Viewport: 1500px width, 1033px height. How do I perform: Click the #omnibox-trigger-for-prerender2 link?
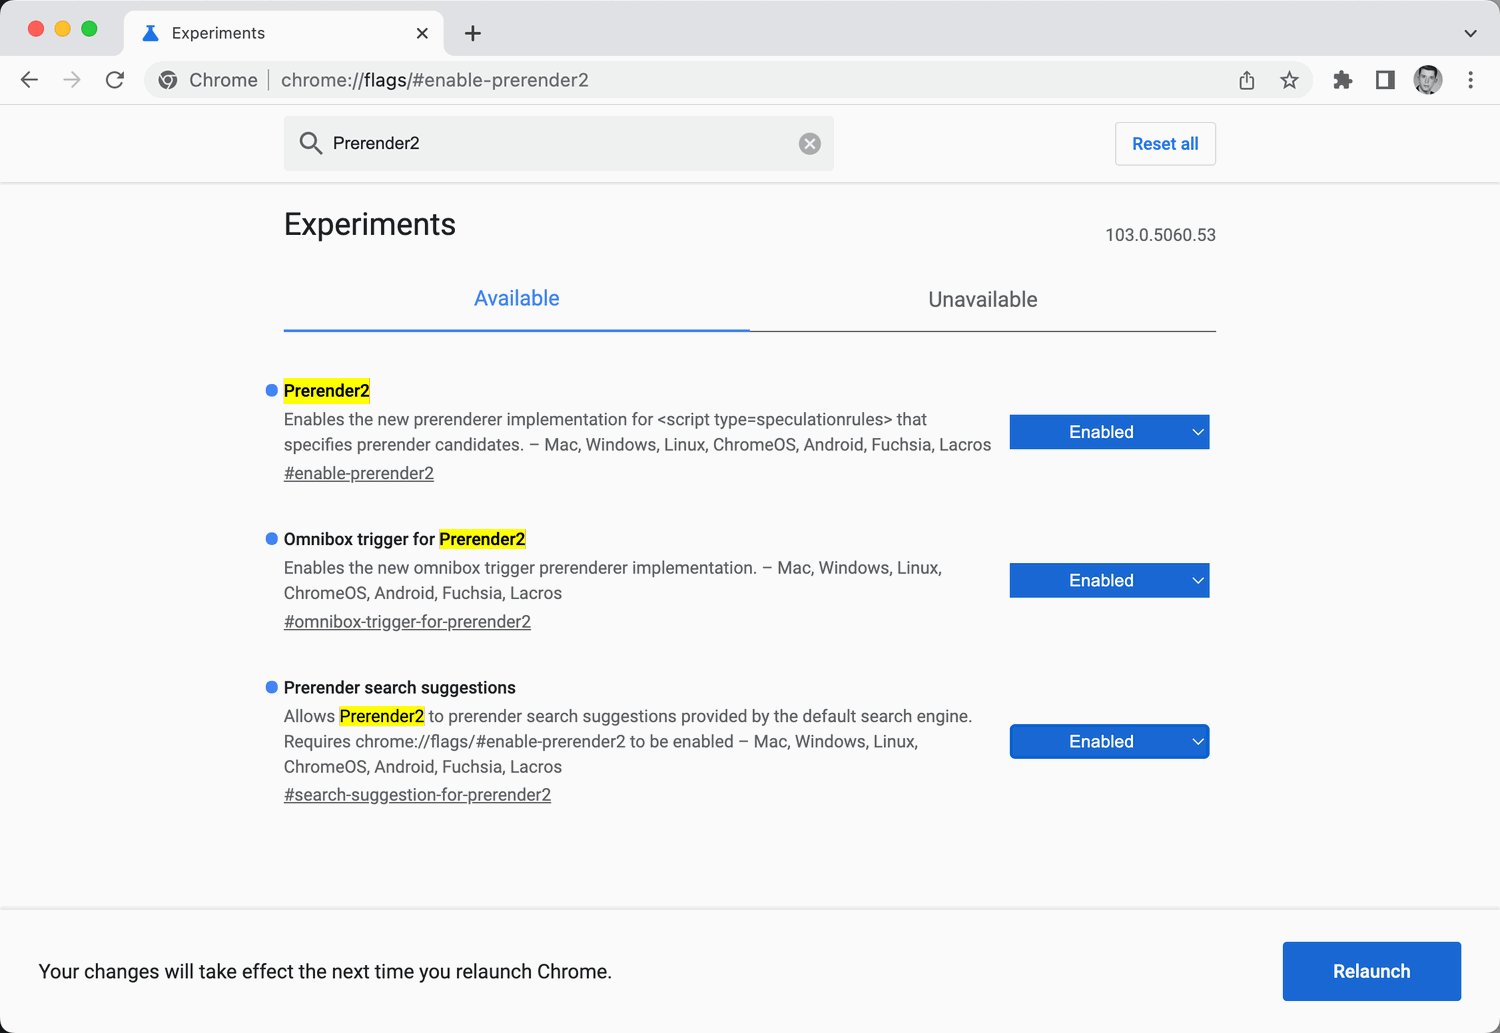point(407,622)
